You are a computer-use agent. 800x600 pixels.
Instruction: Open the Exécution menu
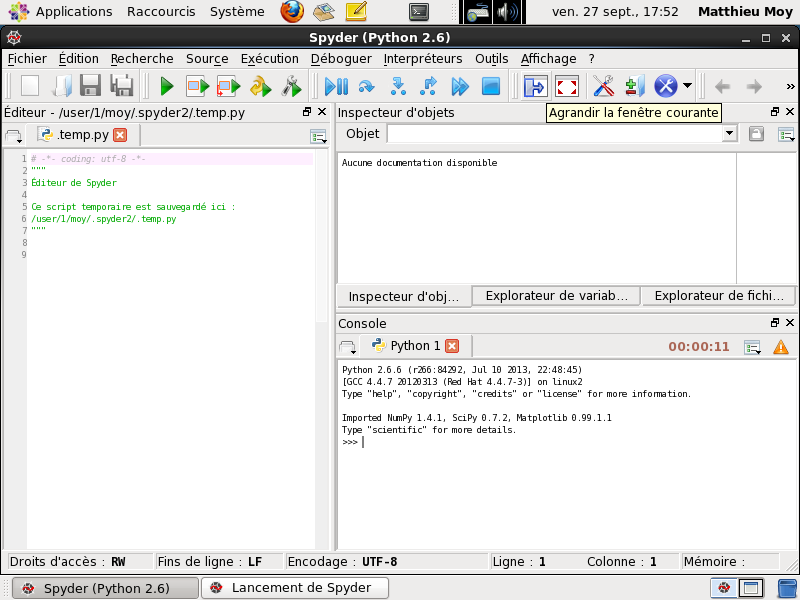point(269,59)
